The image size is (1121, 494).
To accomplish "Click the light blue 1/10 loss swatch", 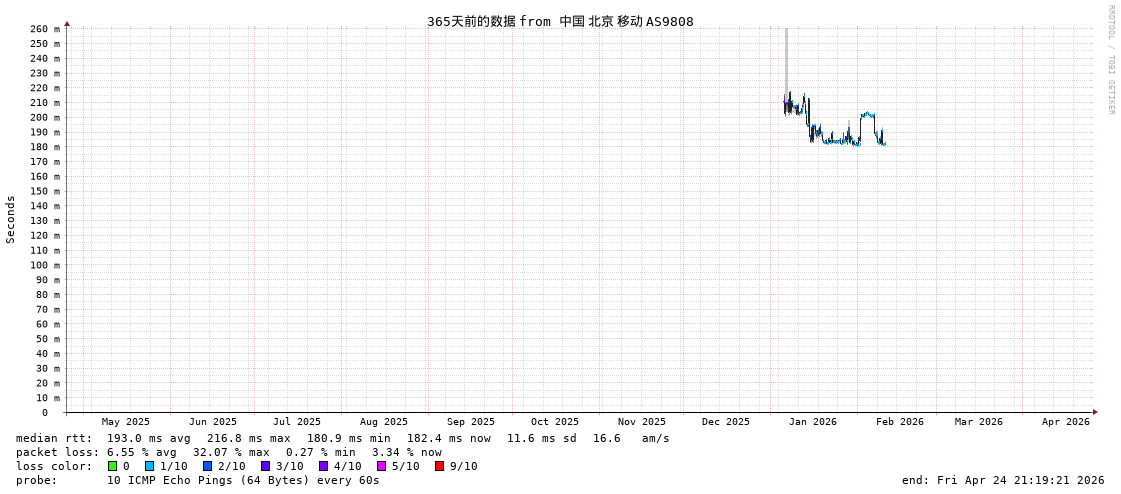I will [x=150, y=466].
